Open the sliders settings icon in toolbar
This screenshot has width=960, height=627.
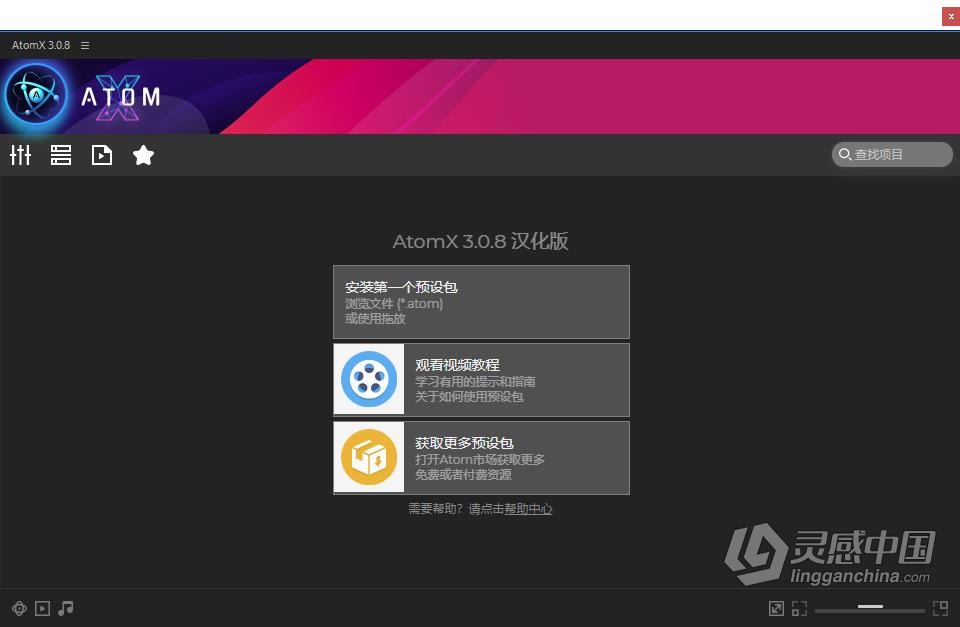20,155
